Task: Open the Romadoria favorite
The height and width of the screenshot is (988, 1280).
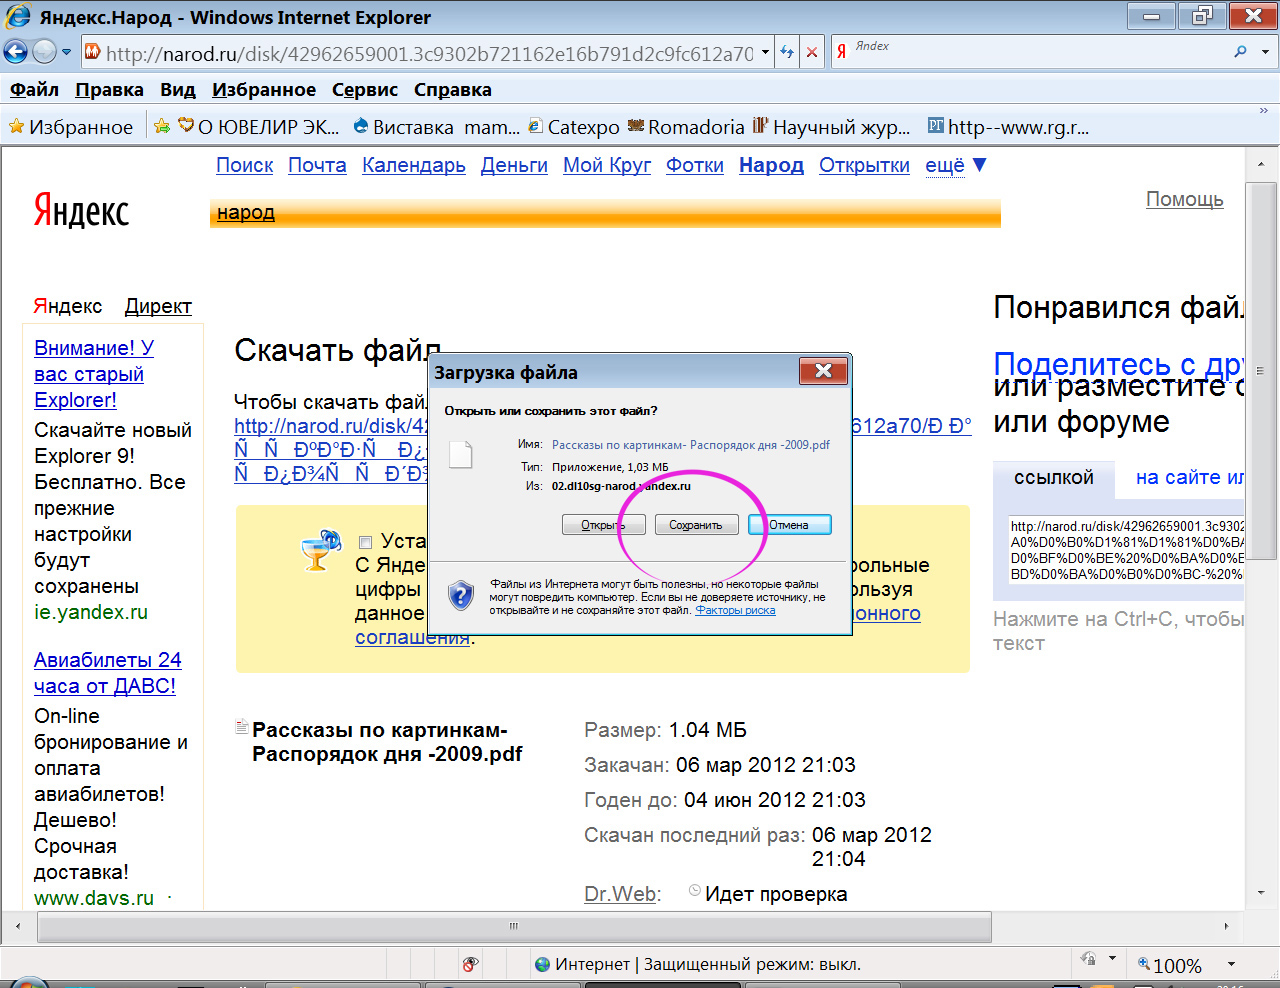Action: (x=686, y=127)
